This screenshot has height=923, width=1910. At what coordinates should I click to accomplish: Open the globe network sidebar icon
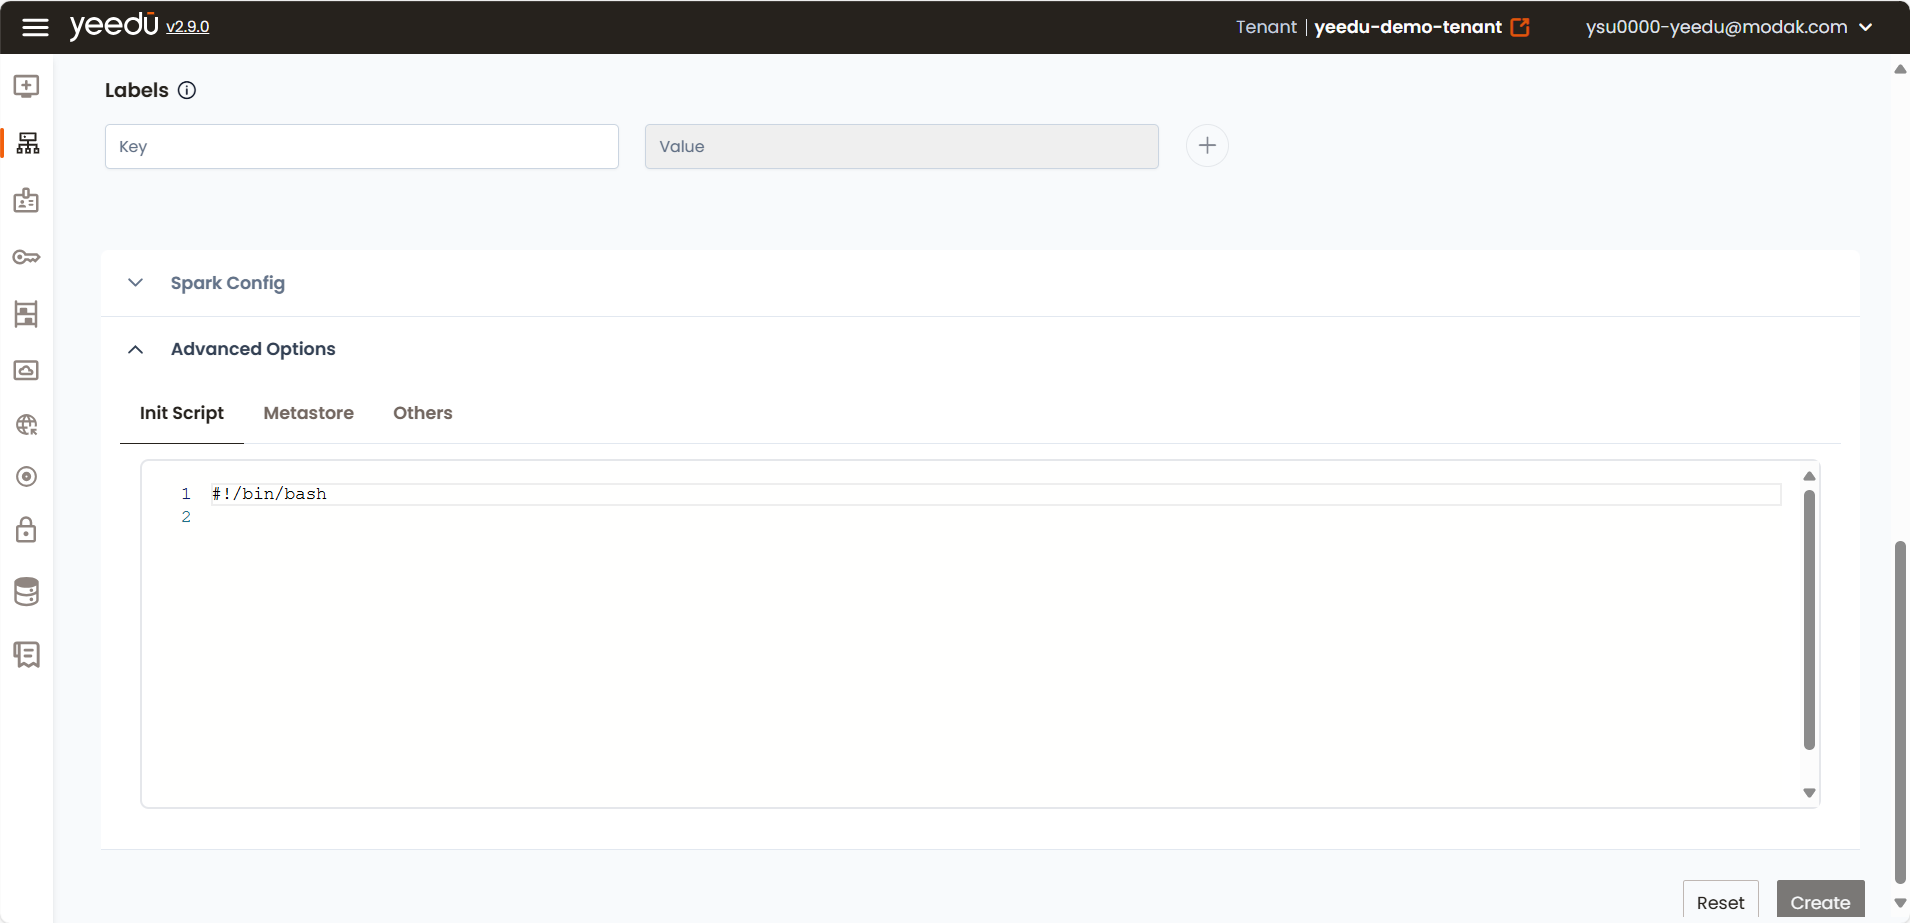point(27,425)
